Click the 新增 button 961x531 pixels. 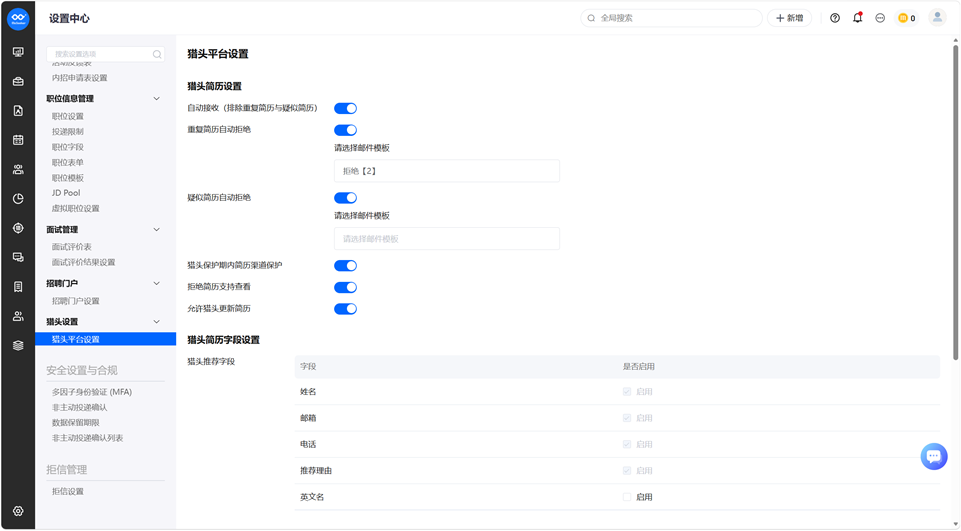789,18
